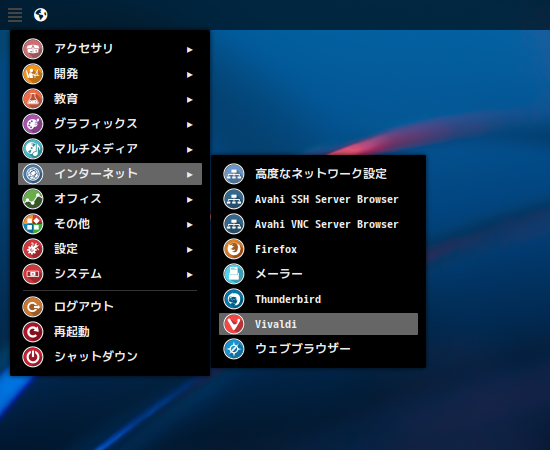Open the マルチメディア category label
Screen dimensions: 550x450
pyautogui.click(x=96, y=149)
